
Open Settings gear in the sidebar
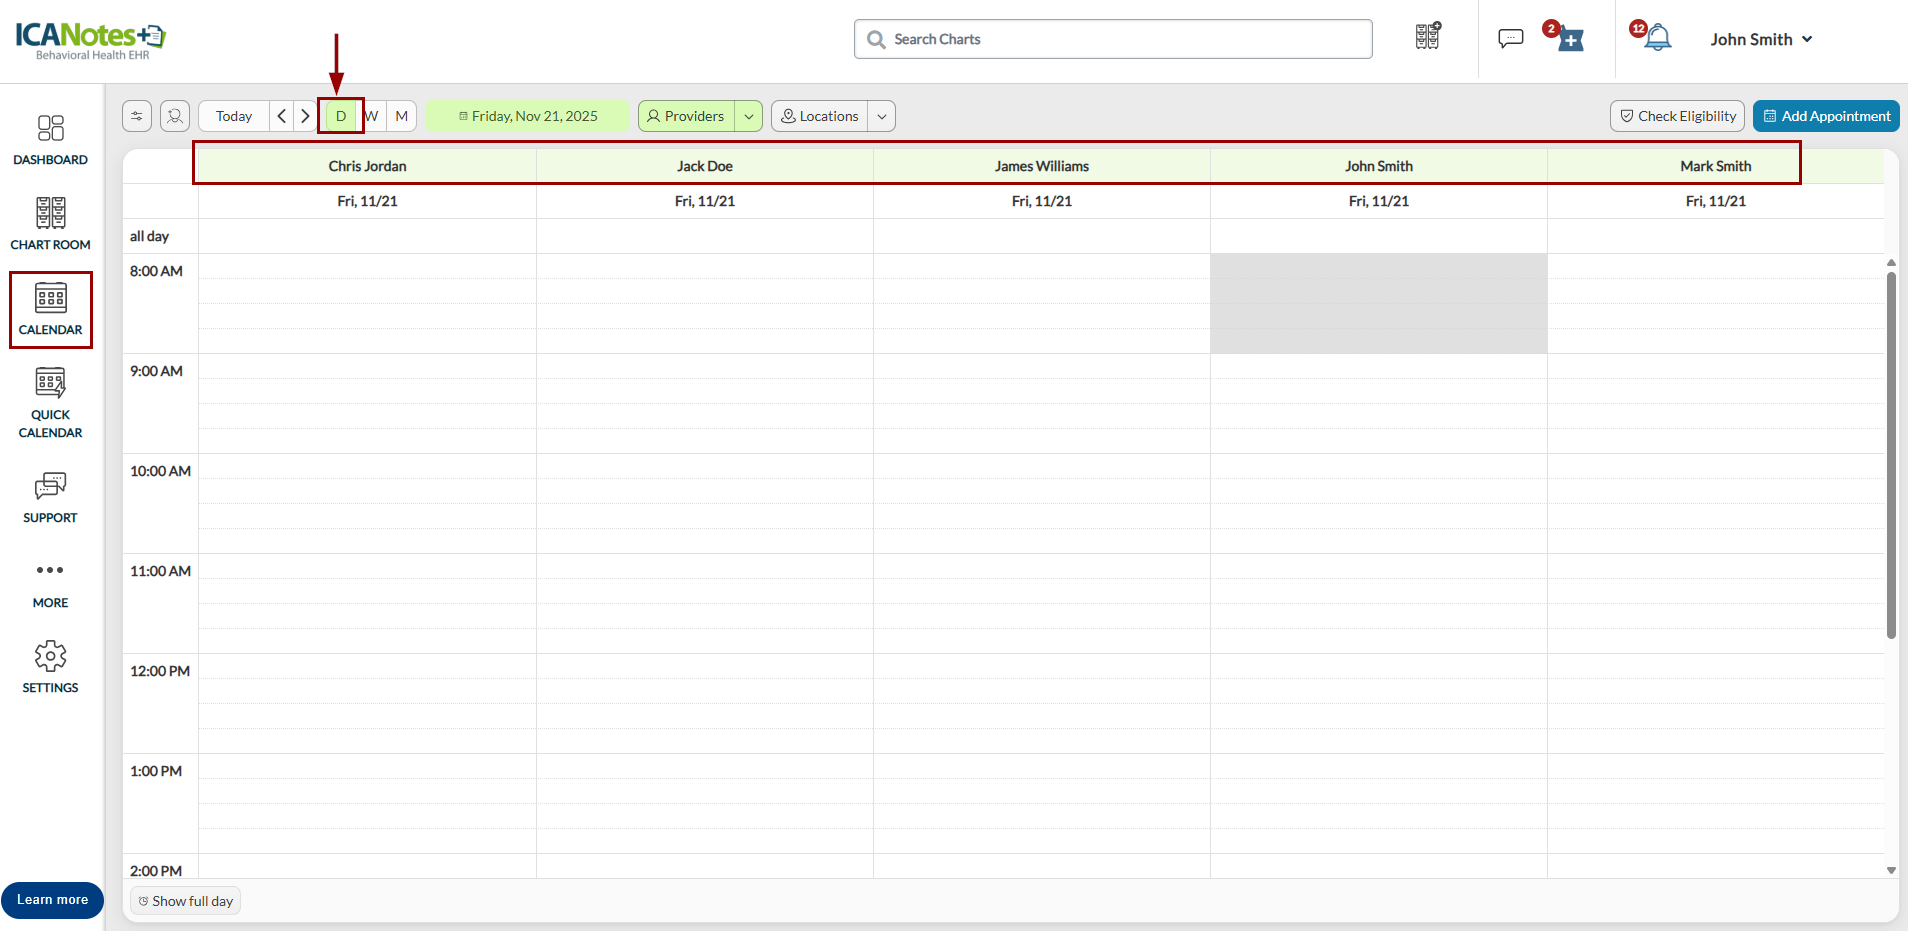click(50, 656)
